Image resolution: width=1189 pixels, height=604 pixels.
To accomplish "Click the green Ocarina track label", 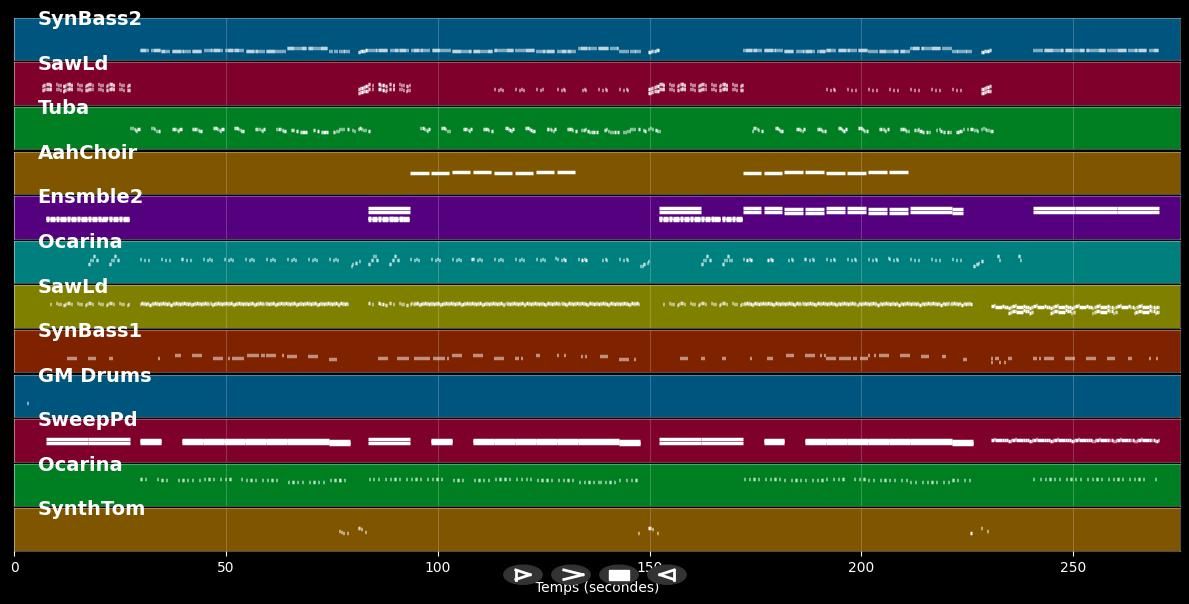I will (80, 465).
